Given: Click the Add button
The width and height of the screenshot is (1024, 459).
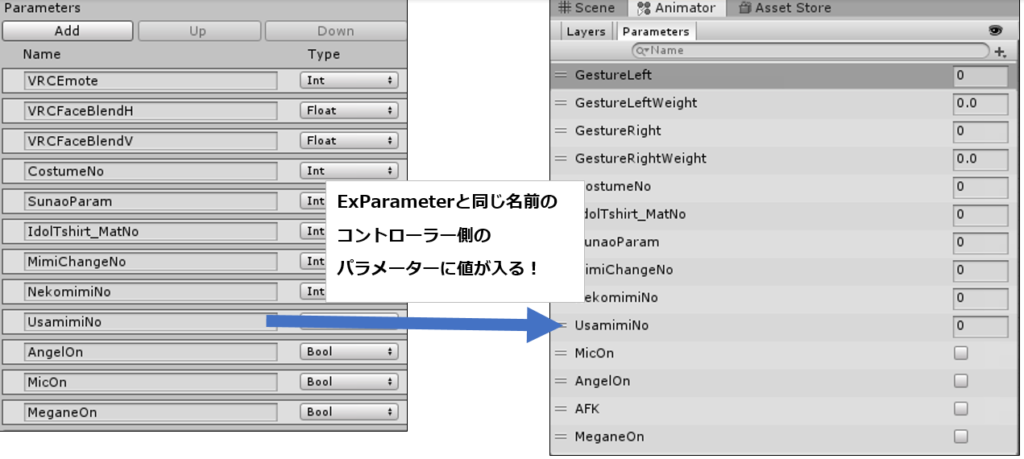Looking at the screenshot, I should pos(67,31).
